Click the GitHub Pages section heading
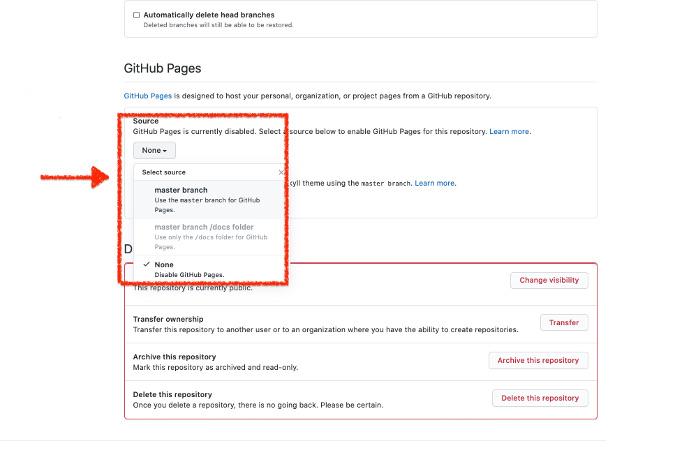Screen dimensions: 675x455 (x=162, y=69)
